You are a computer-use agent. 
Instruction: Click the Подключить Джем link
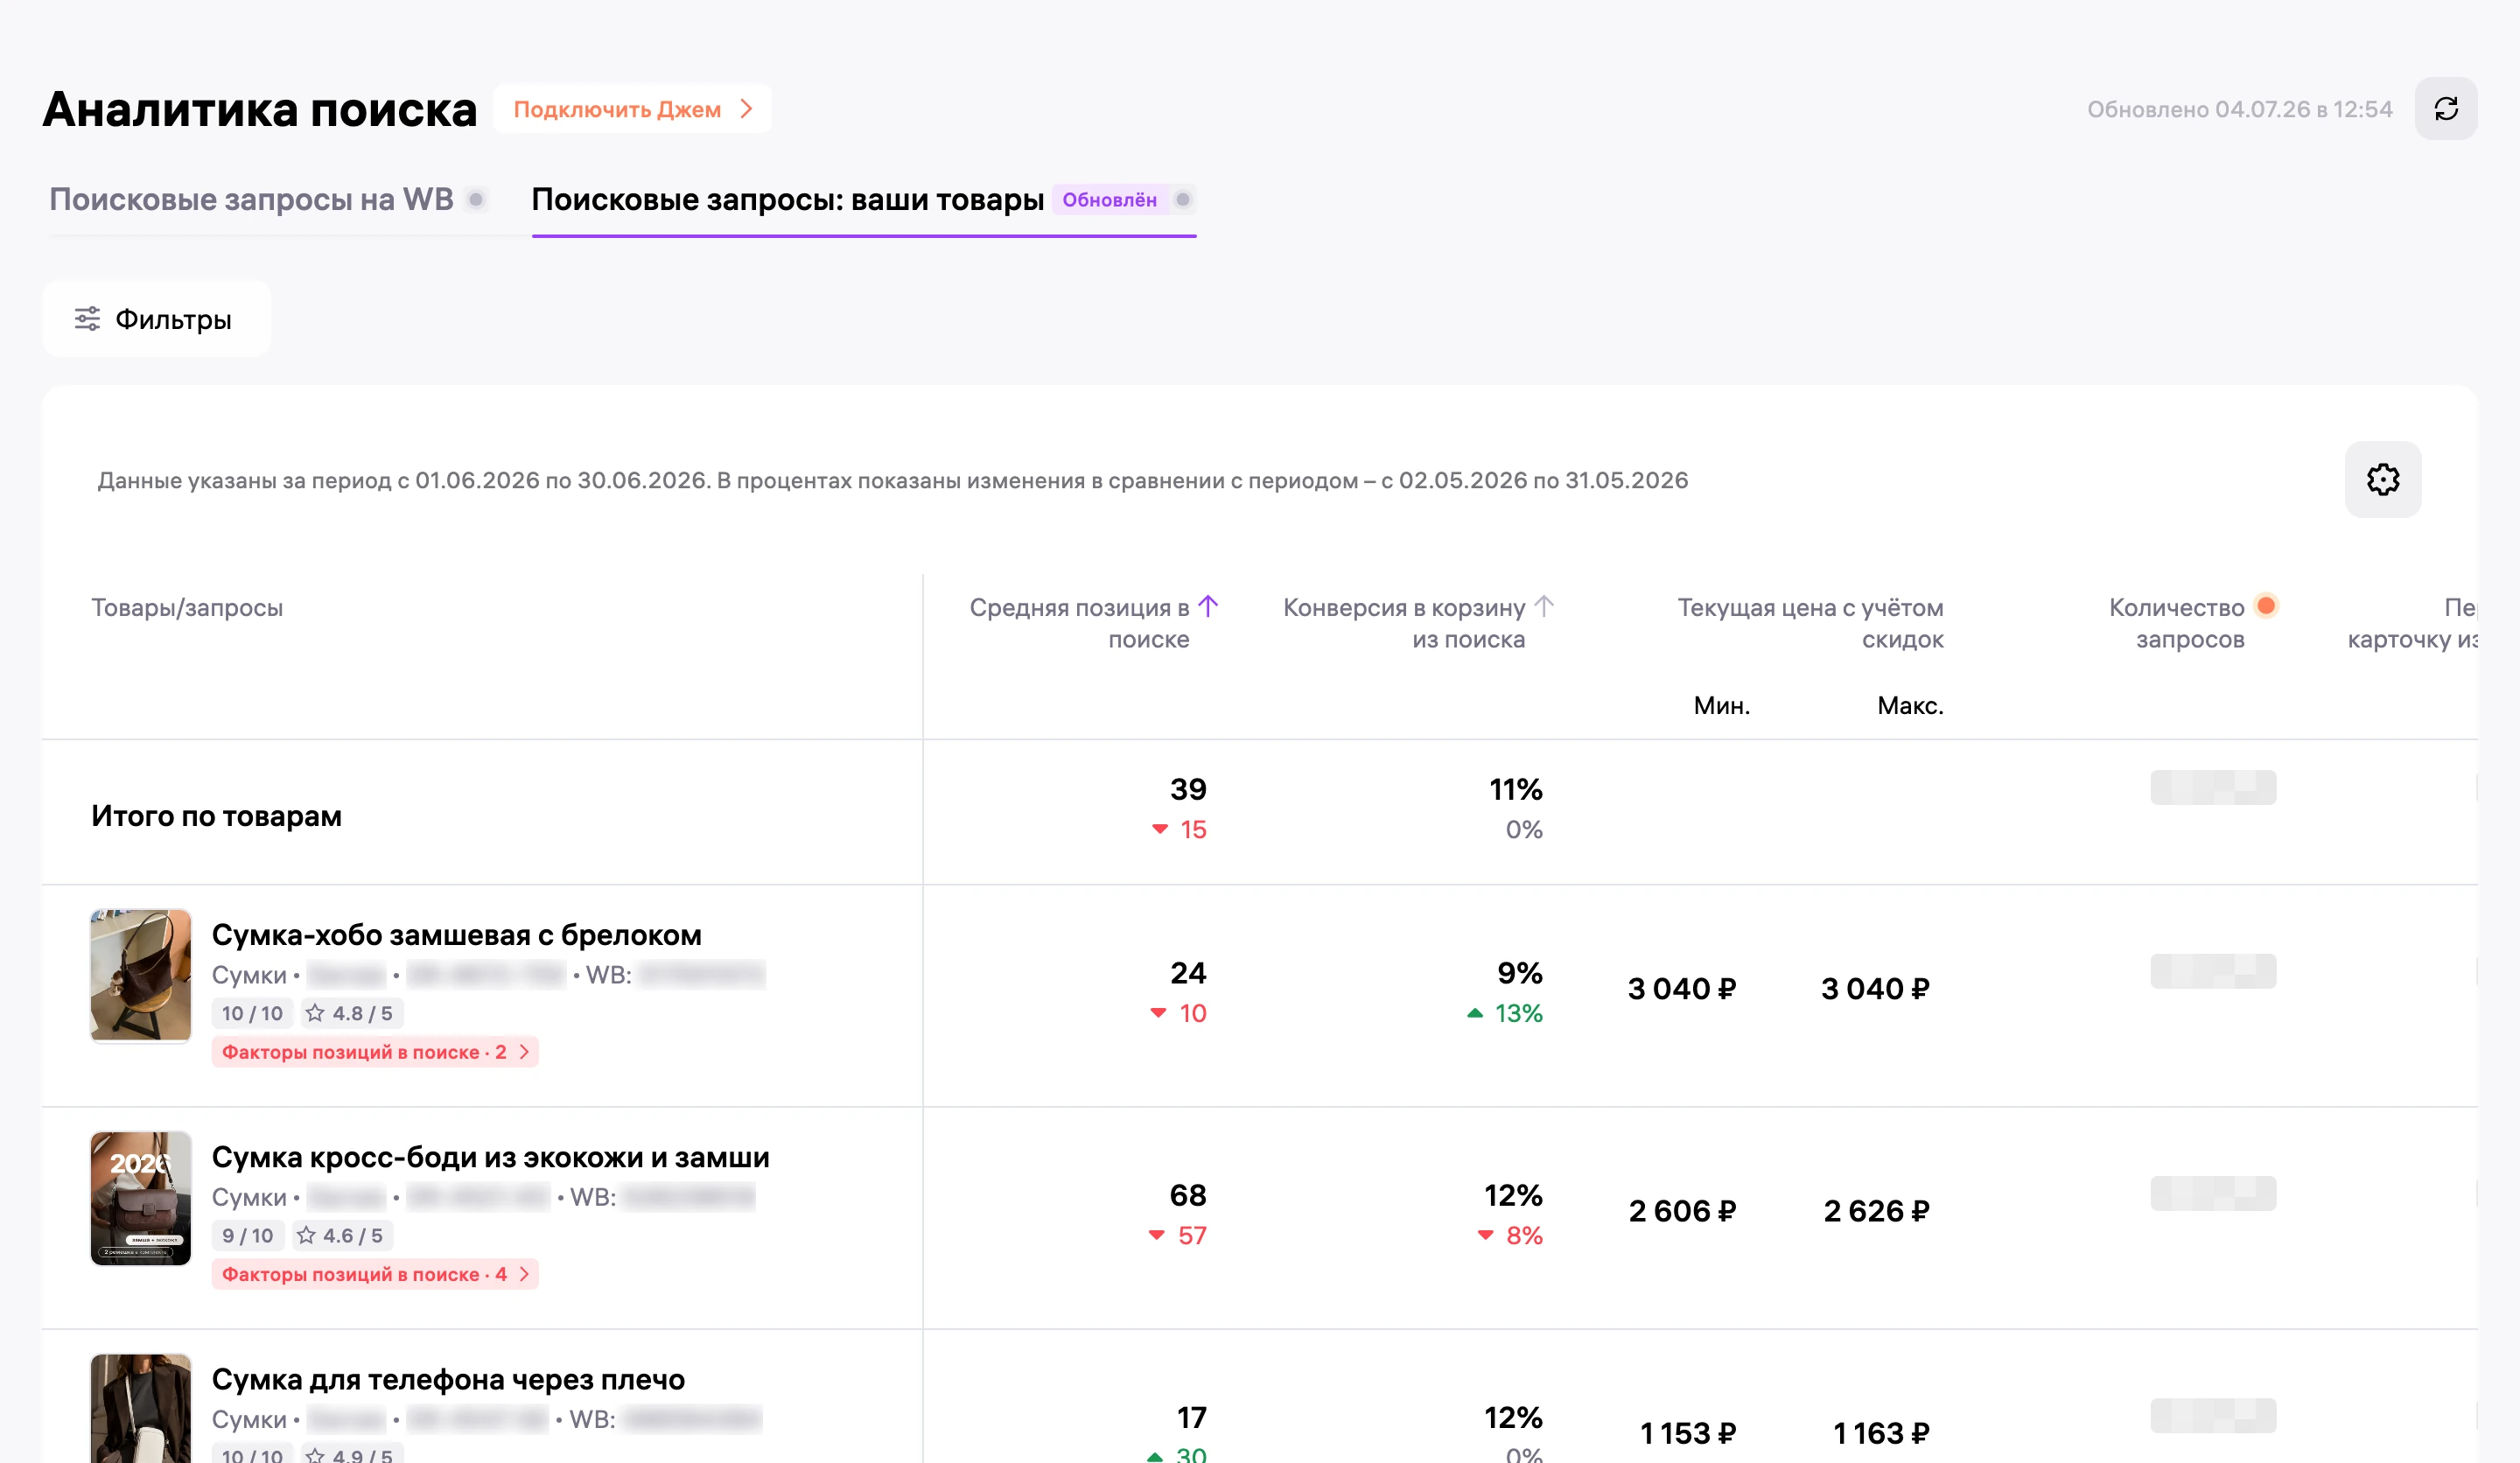pos(632,109)
